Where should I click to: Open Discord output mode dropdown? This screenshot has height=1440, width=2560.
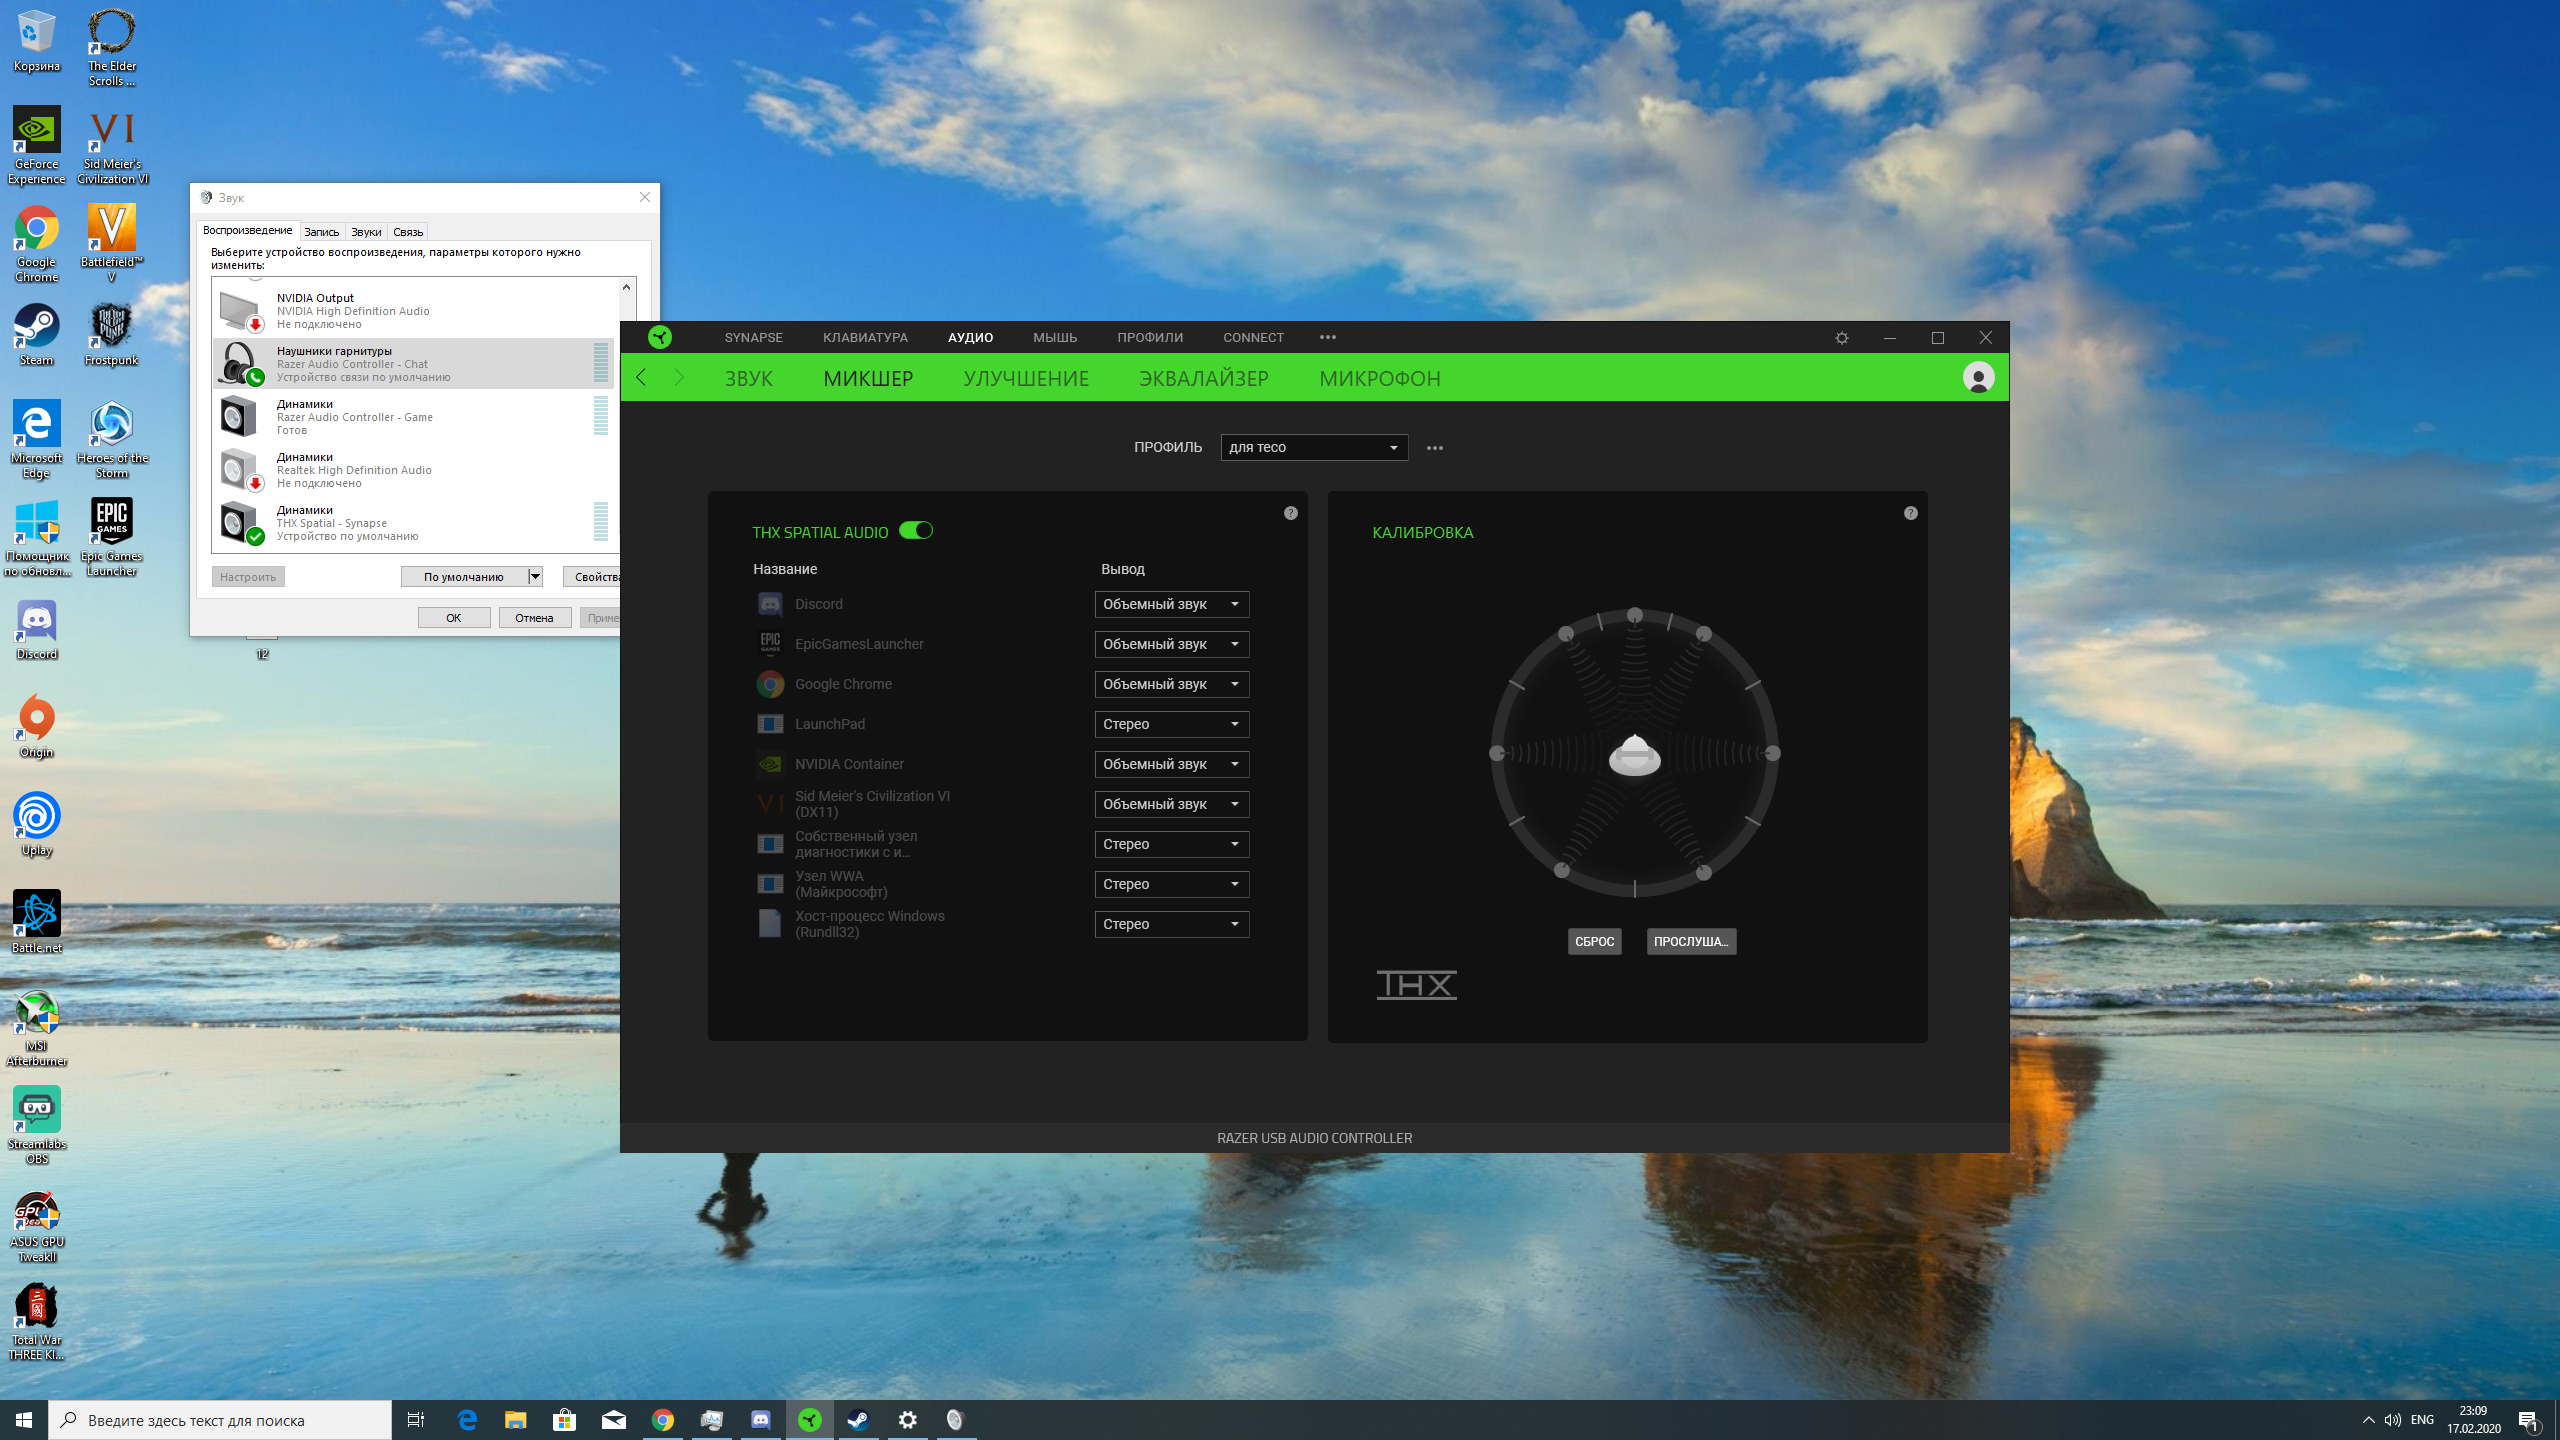click(x=1171, y=604)
